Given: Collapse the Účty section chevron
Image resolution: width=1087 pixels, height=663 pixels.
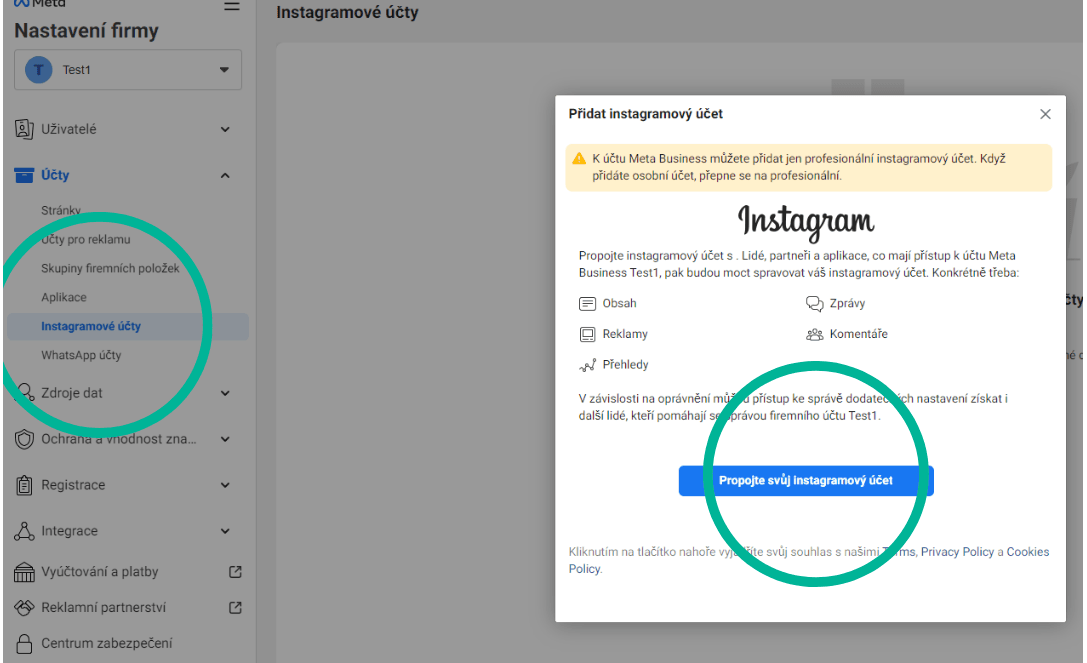Looking at the screenshot, I should [x=225, y=175].
